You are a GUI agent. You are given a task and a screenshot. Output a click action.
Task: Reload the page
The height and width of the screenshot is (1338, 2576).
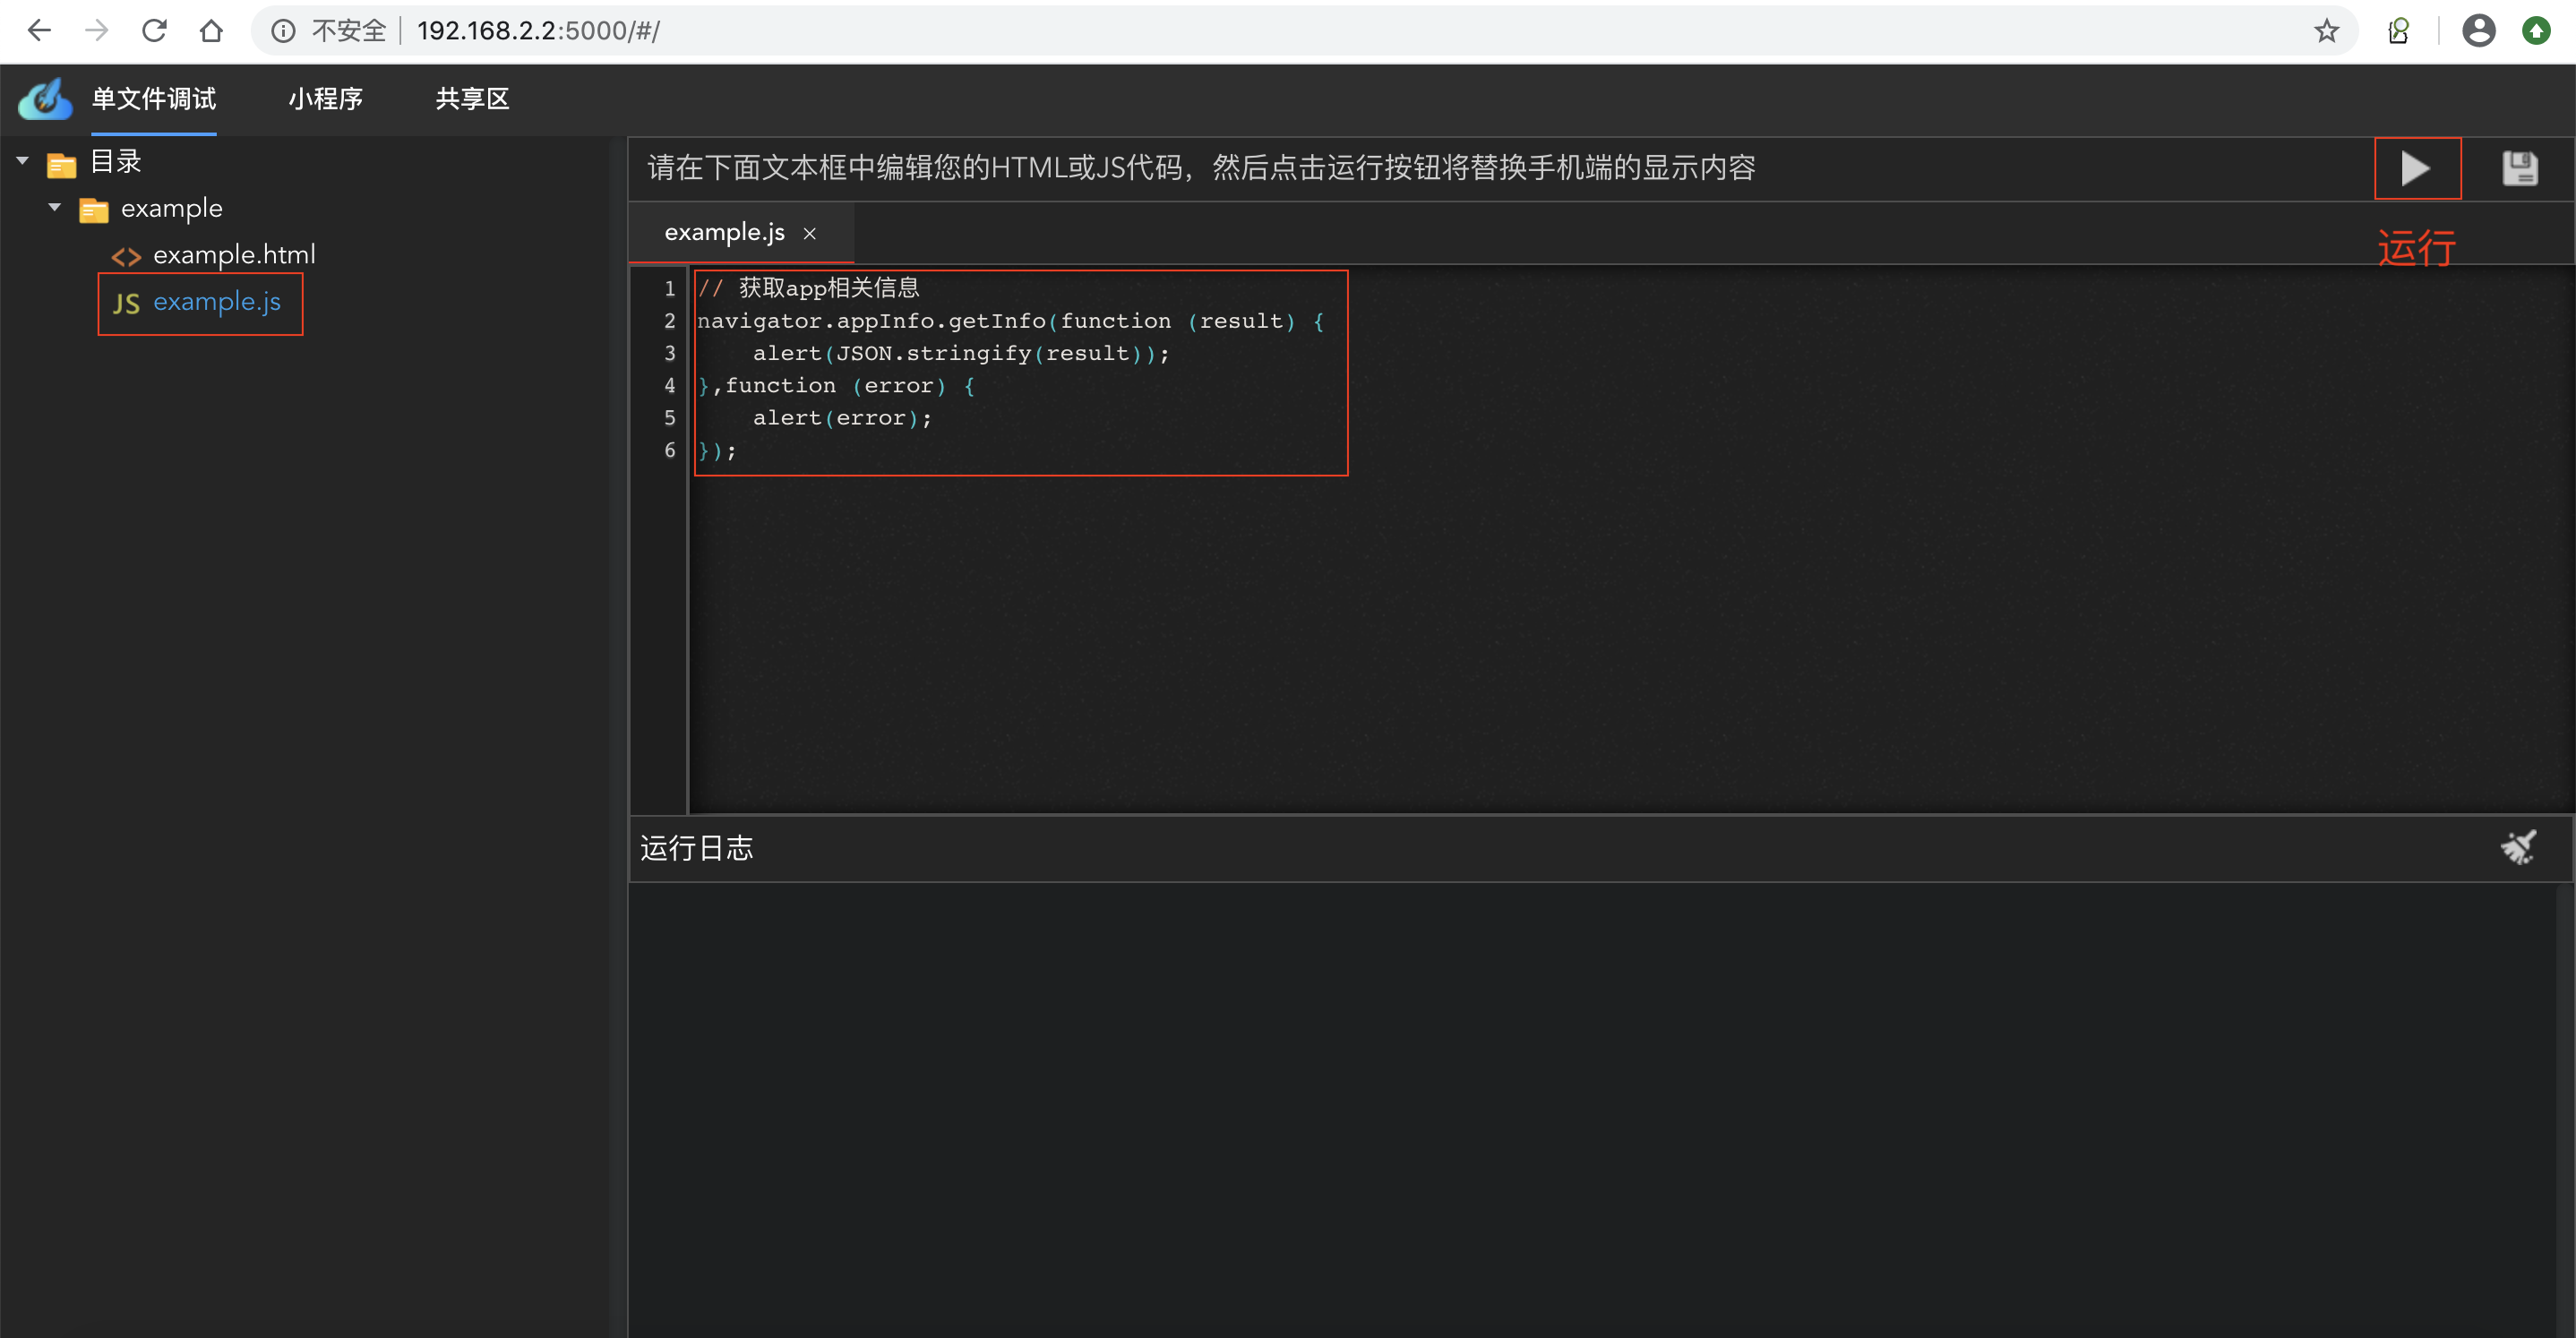(x=154, y=31)
